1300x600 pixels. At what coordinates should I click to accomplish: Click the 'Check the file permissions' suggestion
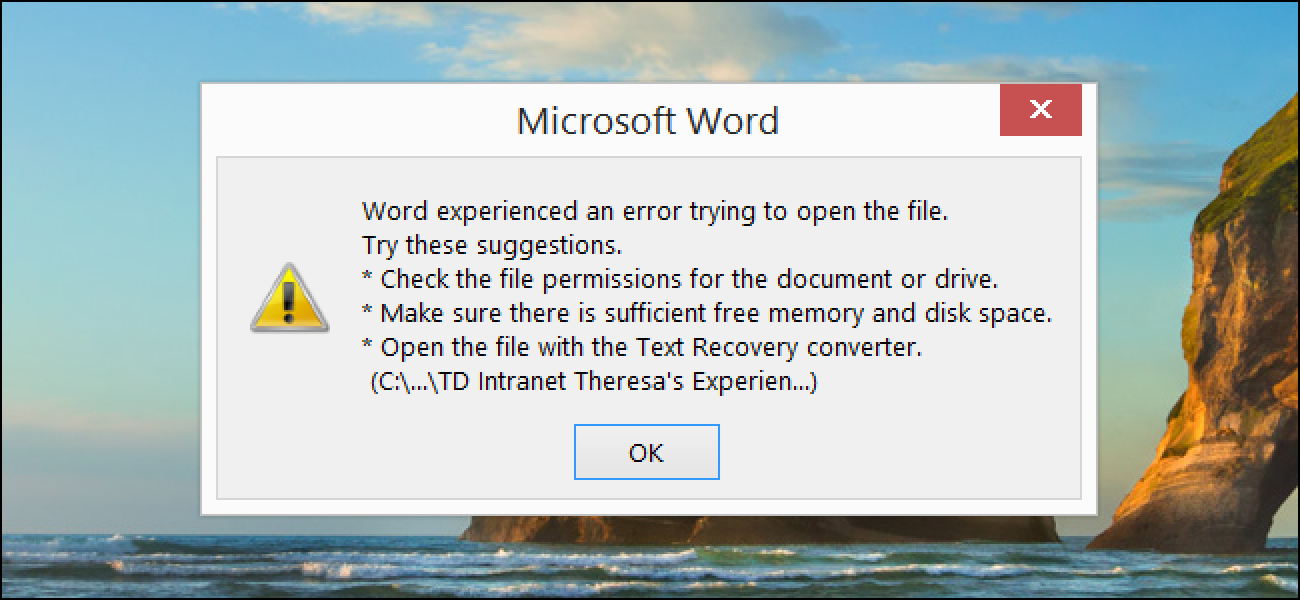tap(680, 279)
